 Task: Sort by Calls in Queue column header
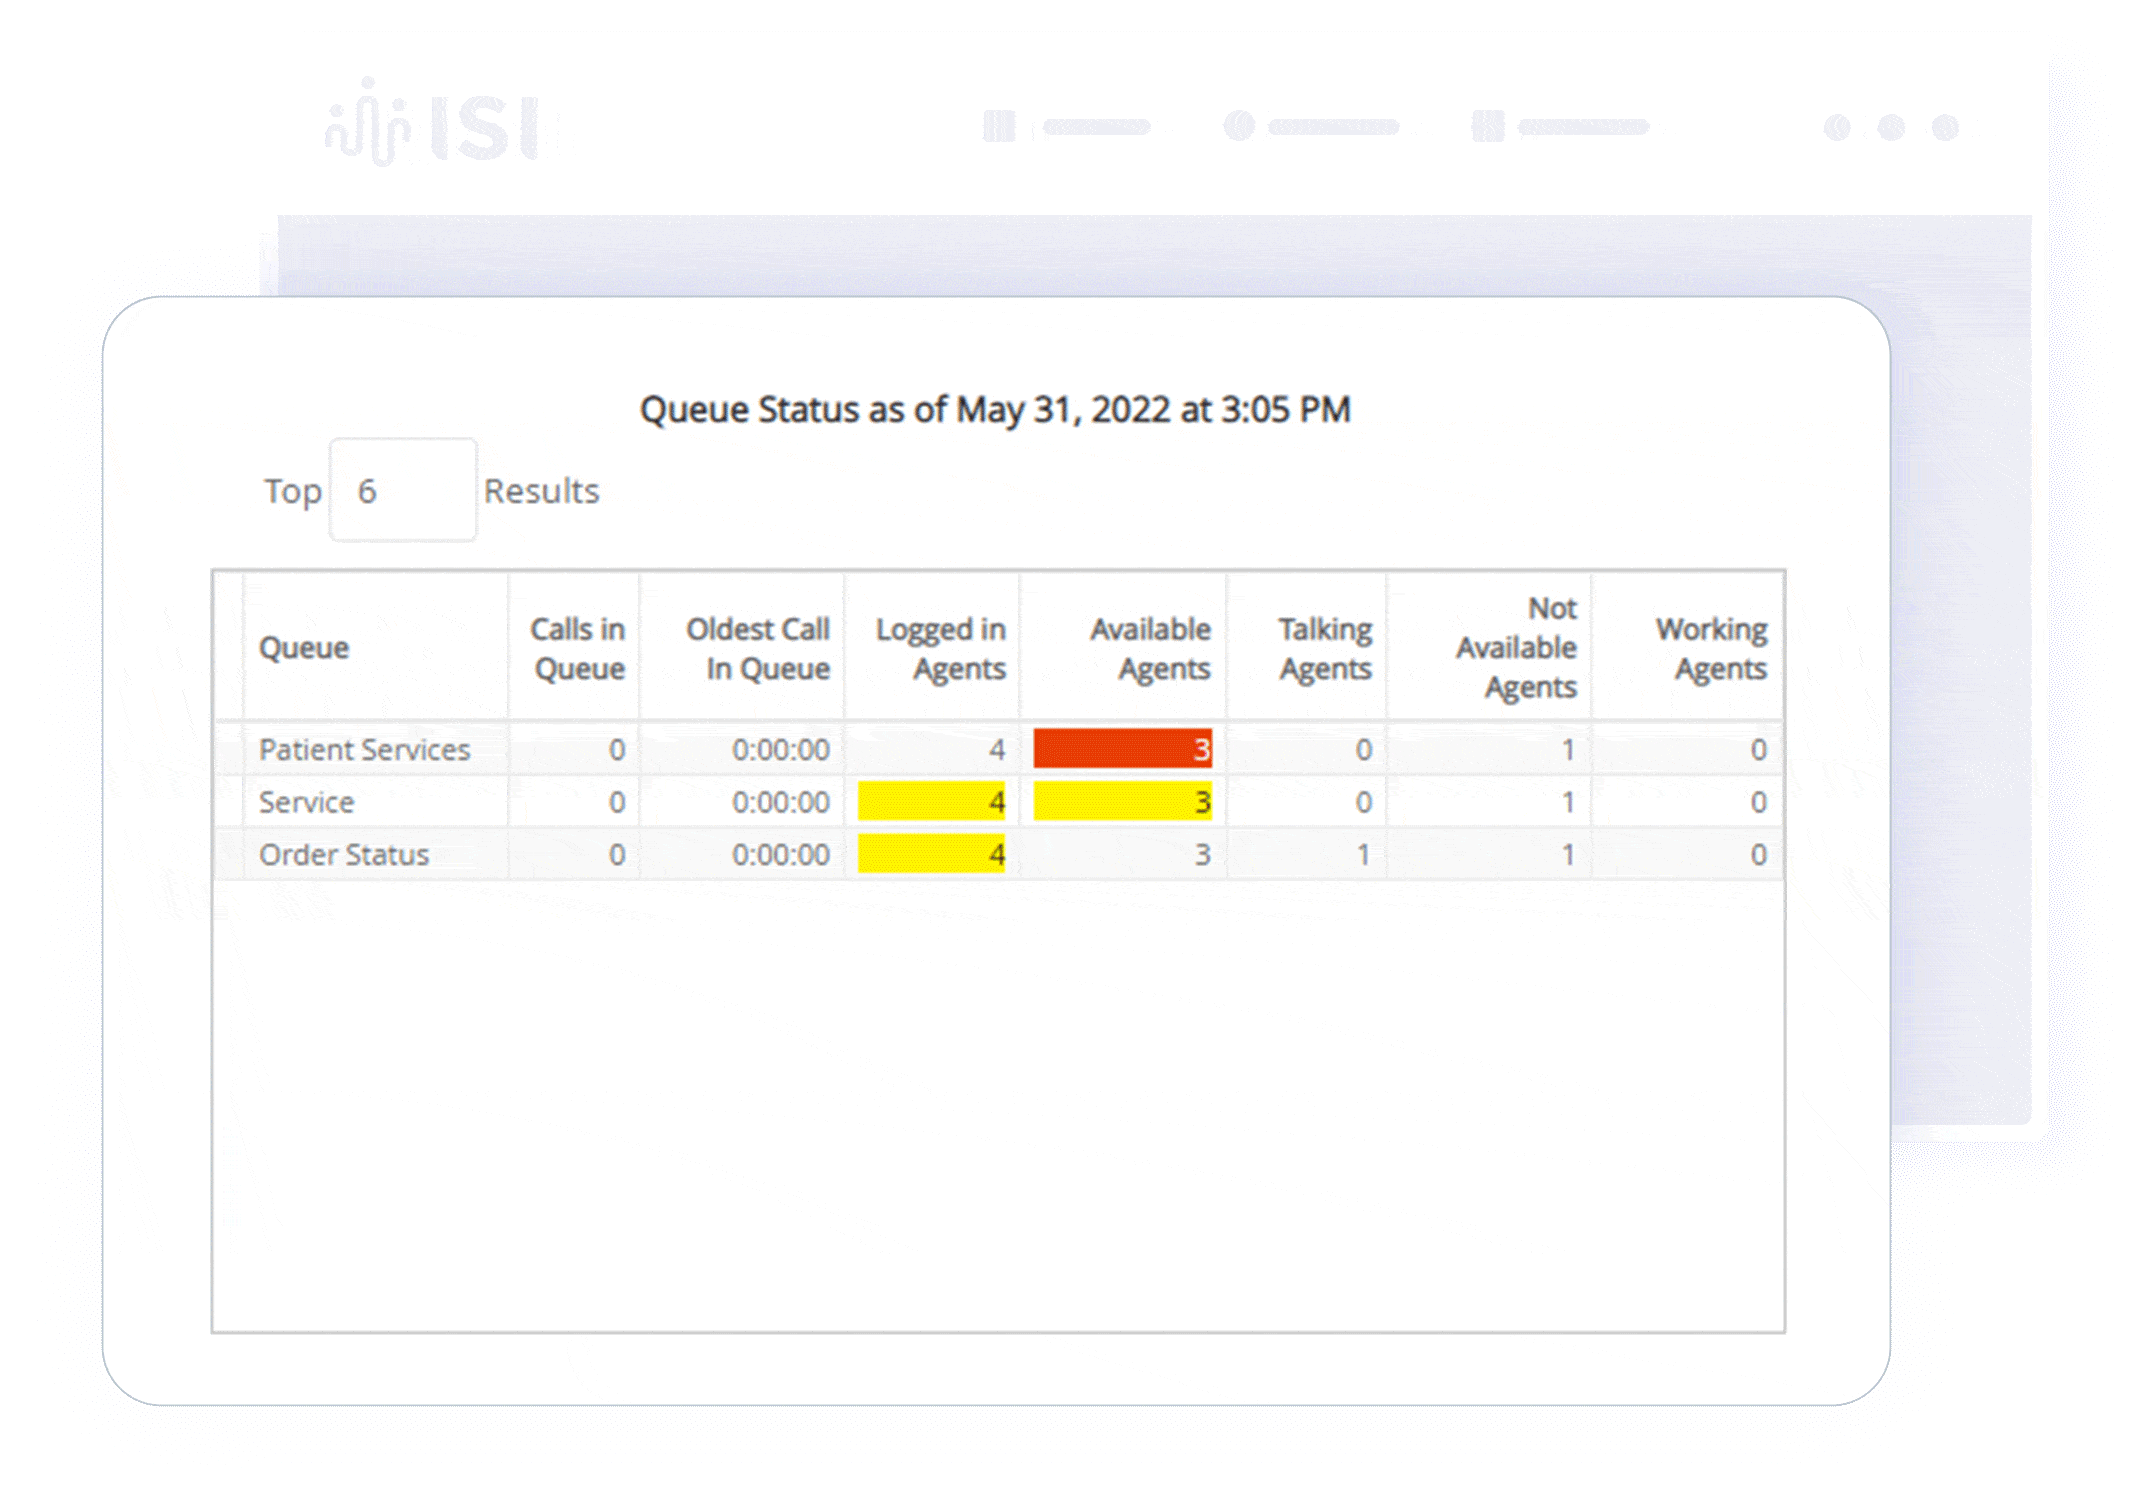pos(577,648)
